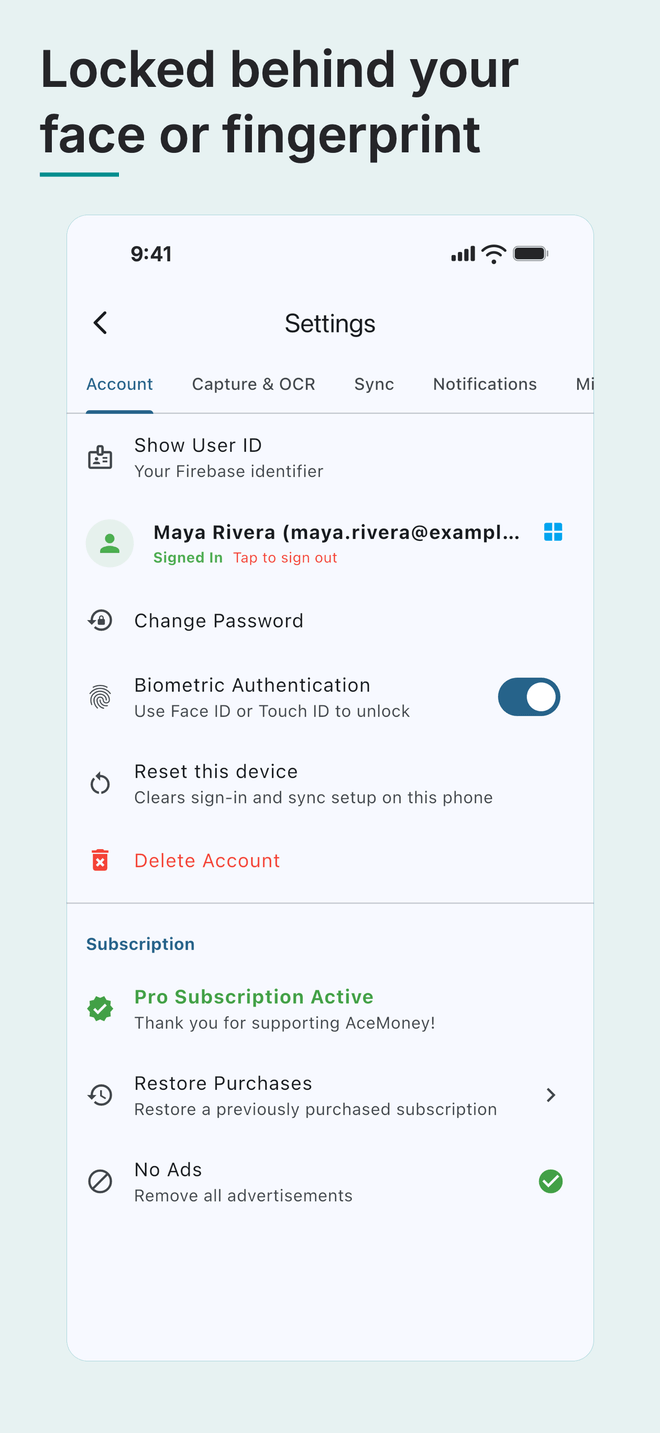The image size is (660, 1433).
Task: Tap Tap to sign out link
Action: click(x=285, y=558)
